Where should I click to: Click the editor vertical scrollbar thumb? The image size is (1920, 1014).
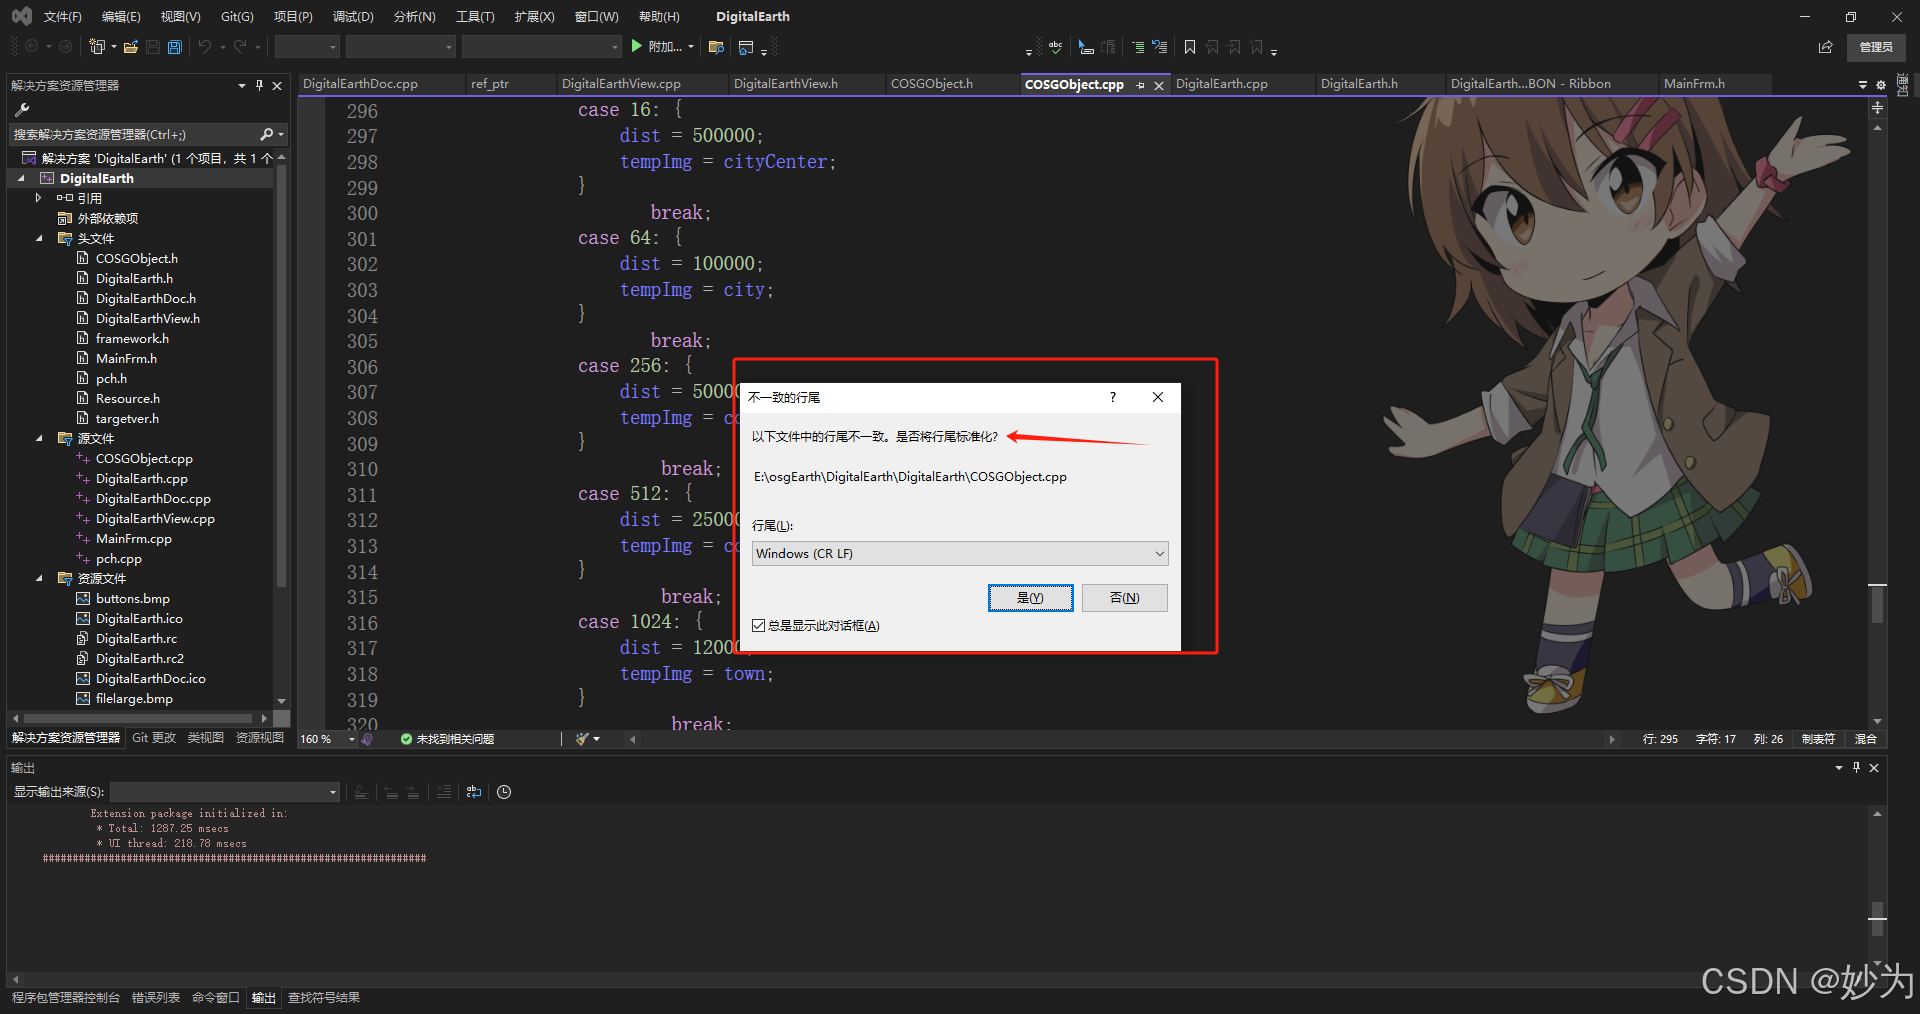point(1877,604)
